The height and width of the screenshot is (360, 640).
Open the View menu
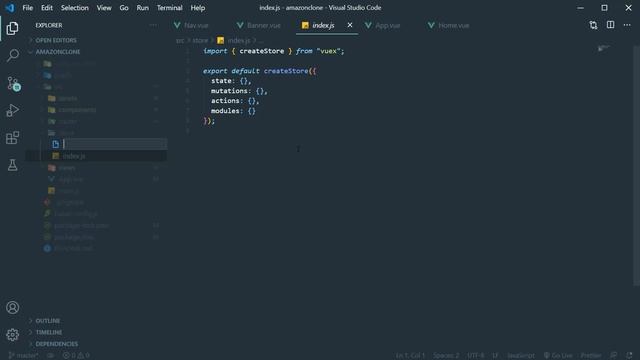(104, 8)
